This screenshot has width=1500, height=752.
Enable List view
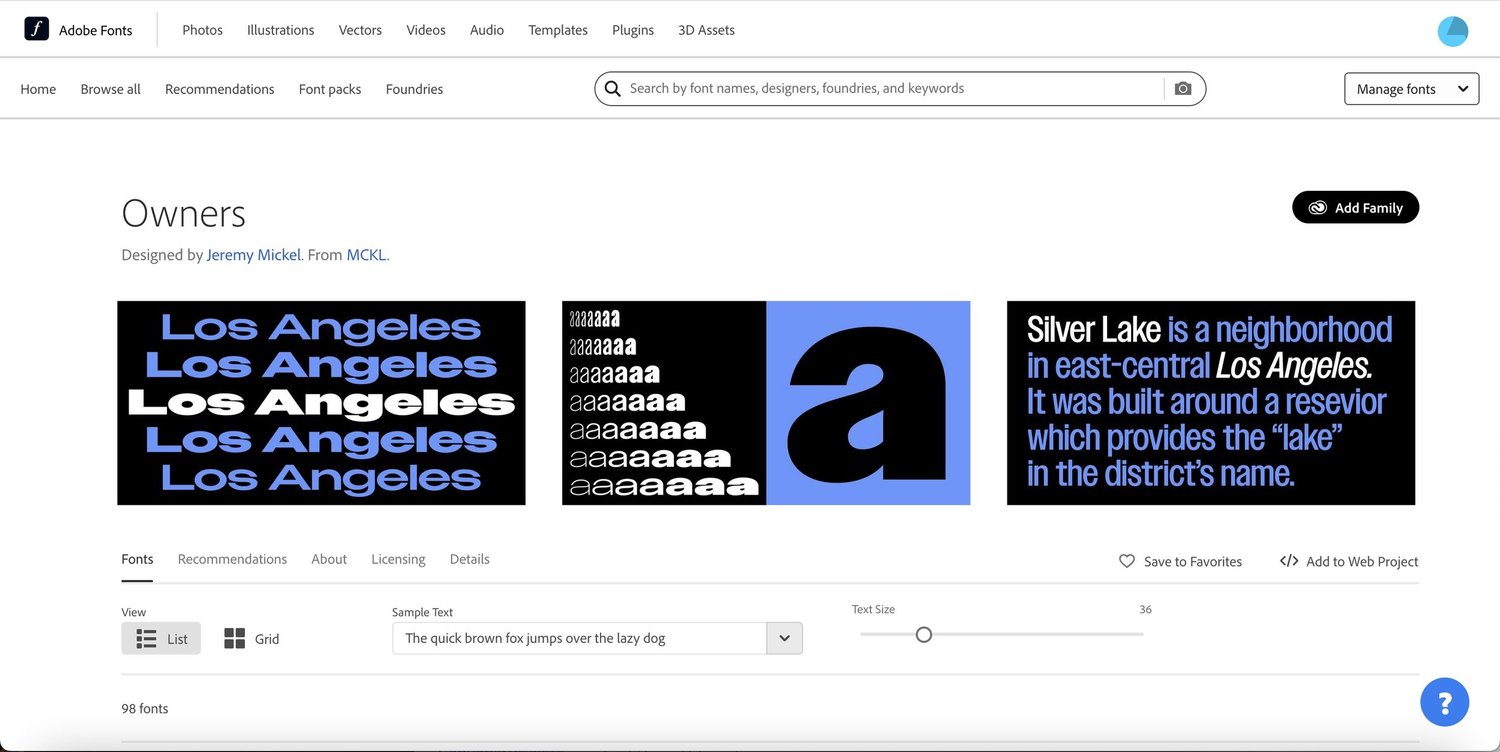(x=161, y=638)
